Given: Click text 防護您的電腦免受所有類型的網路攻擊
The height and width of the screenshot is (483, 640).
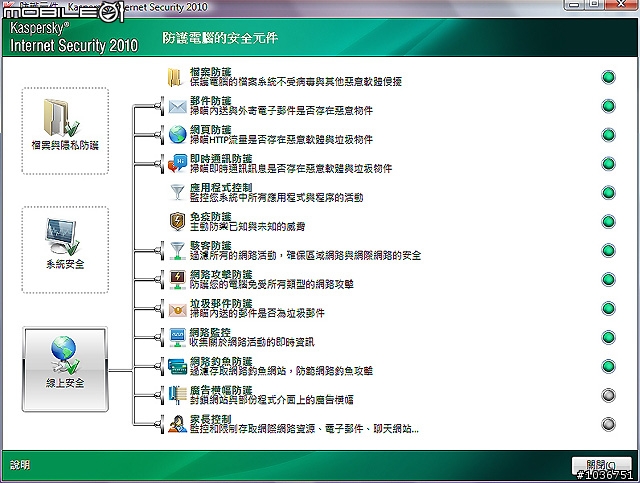Looking at the screenshot, I should coord(271,284).
